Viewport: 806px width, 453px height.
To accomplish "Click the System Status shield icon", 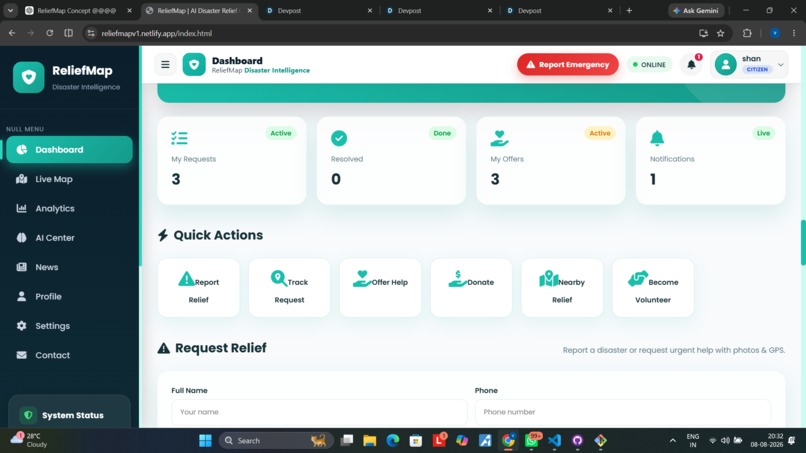I will click(28, 414).
